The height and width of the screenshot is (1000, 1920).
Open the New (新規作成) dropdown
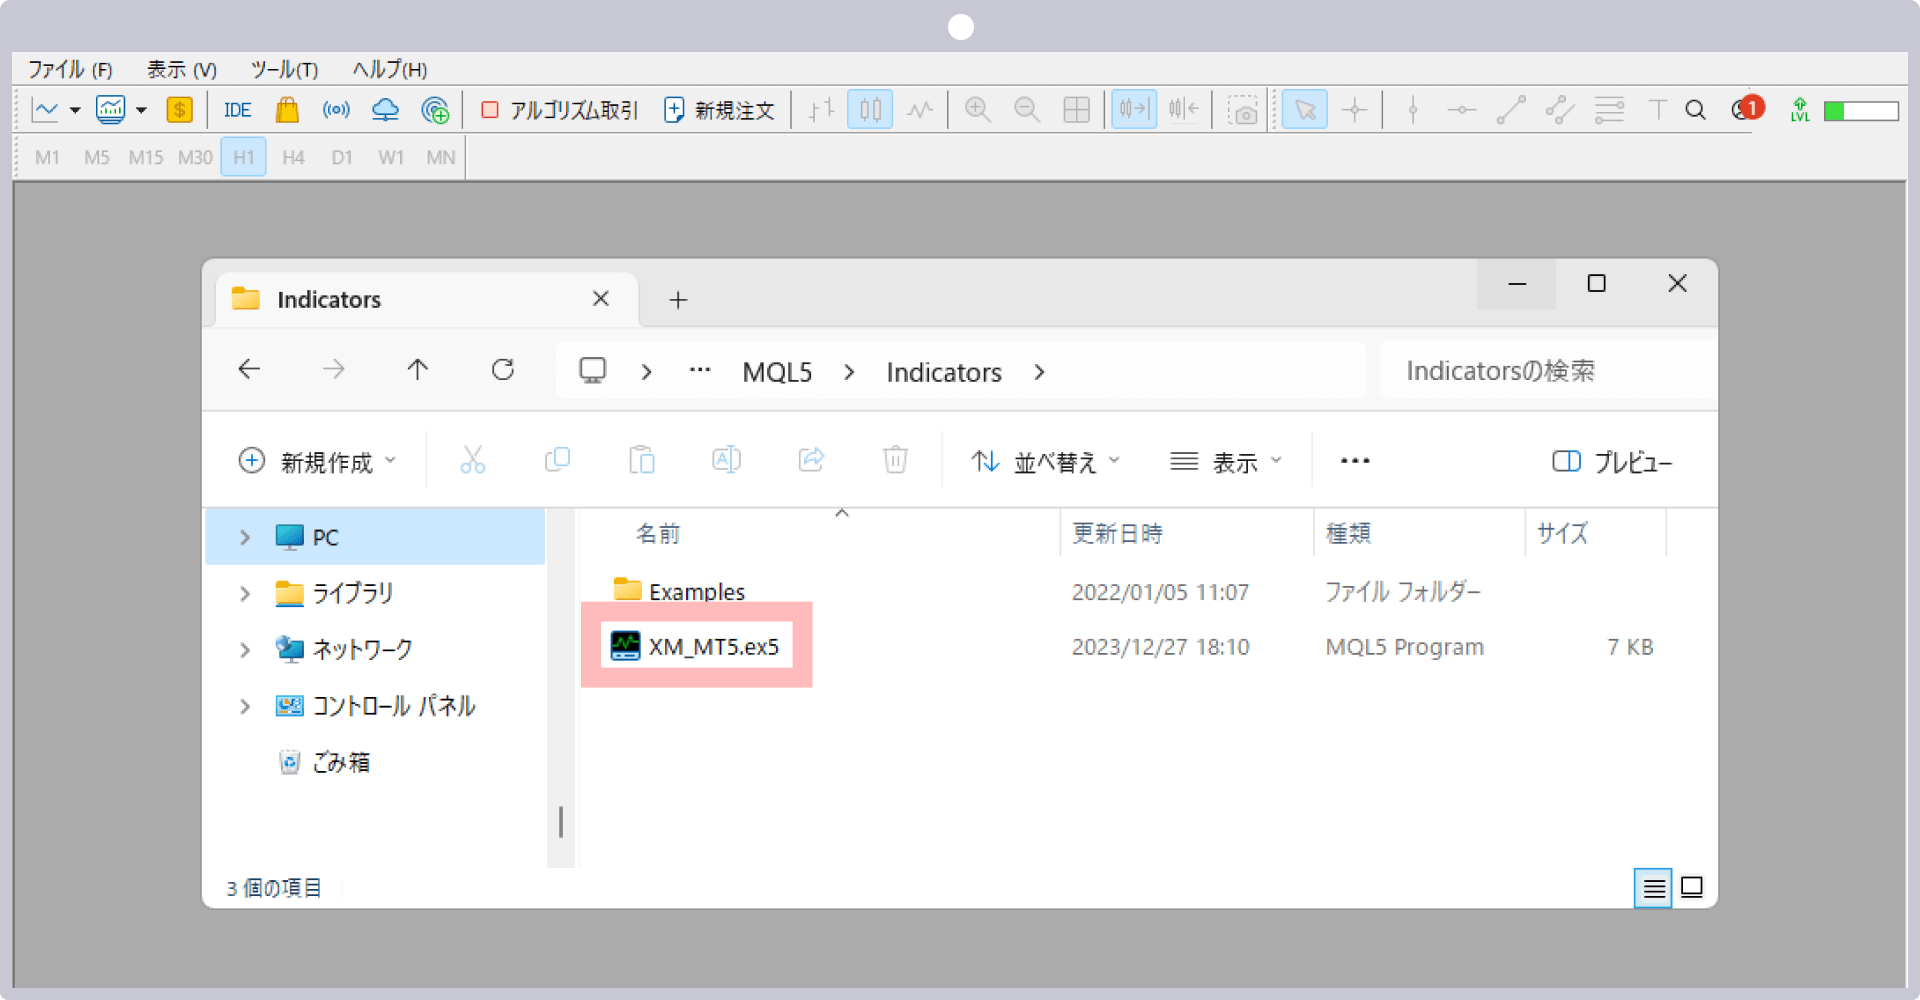coord(318,461)
